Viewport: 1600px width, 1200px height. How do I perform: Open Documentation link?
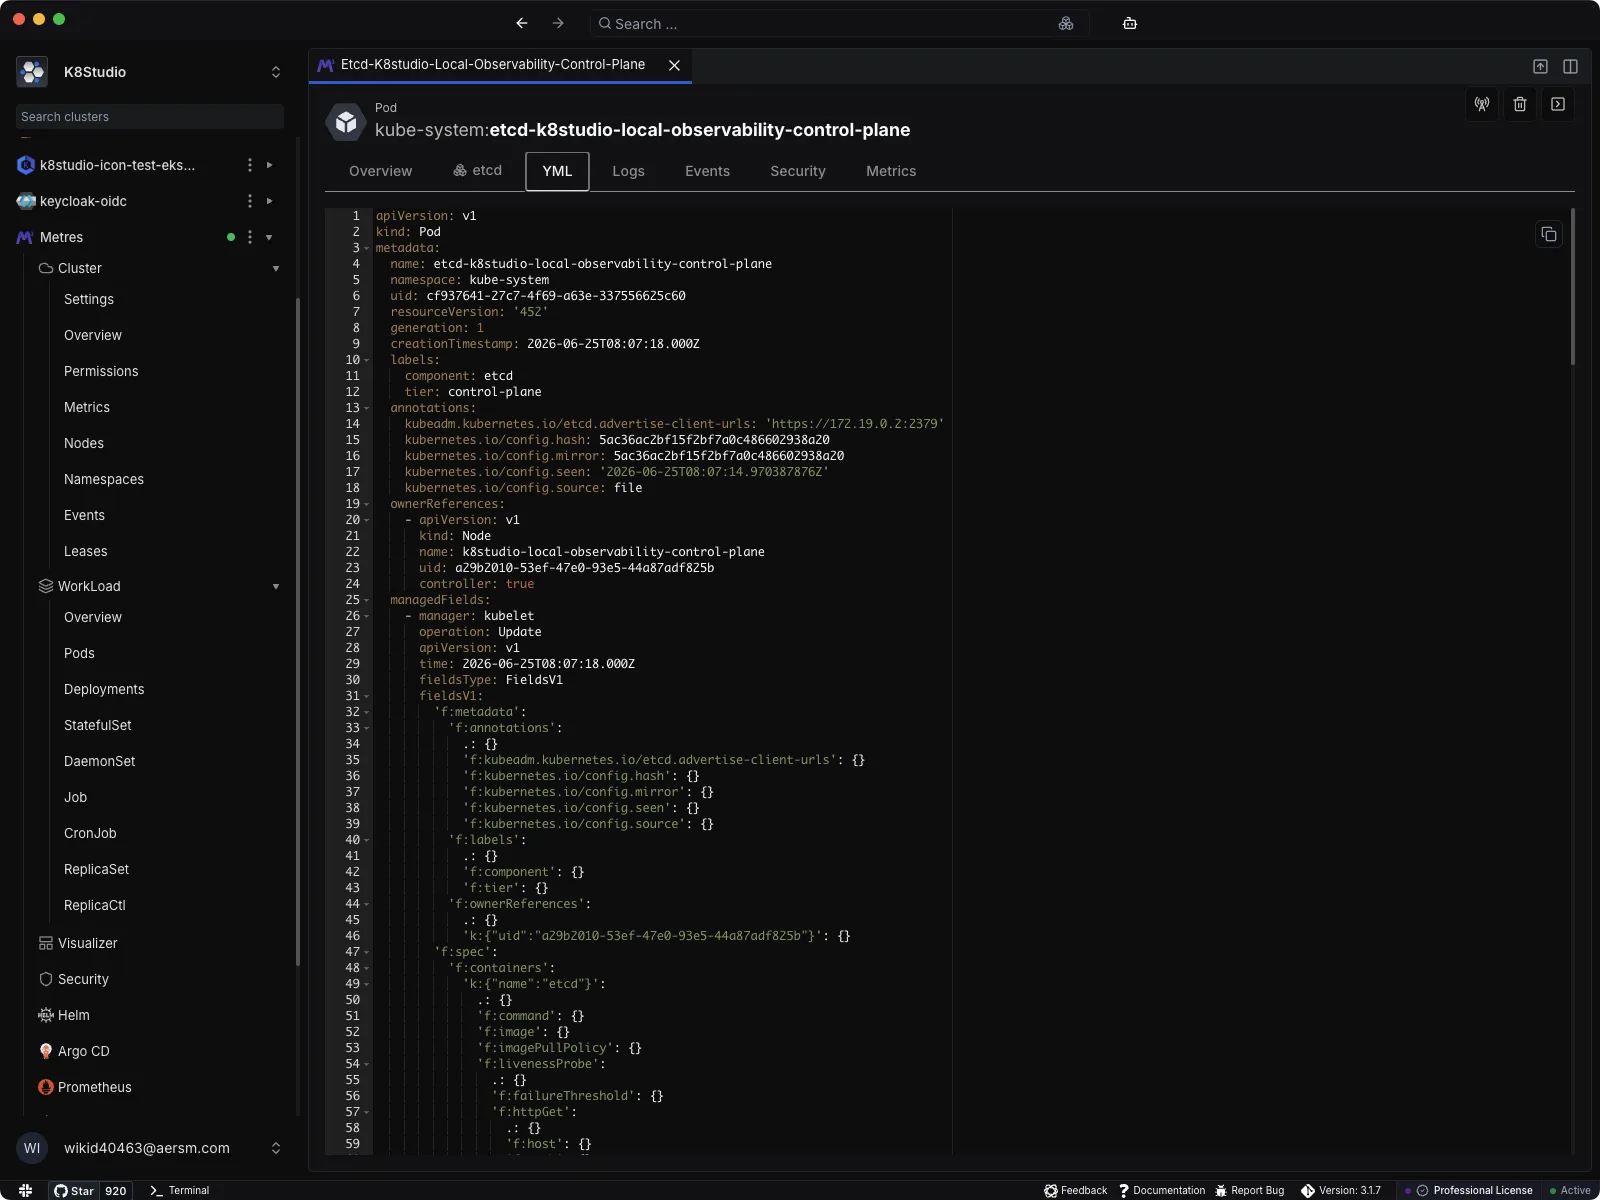pyautogui.click(x=1162, y=1190)
